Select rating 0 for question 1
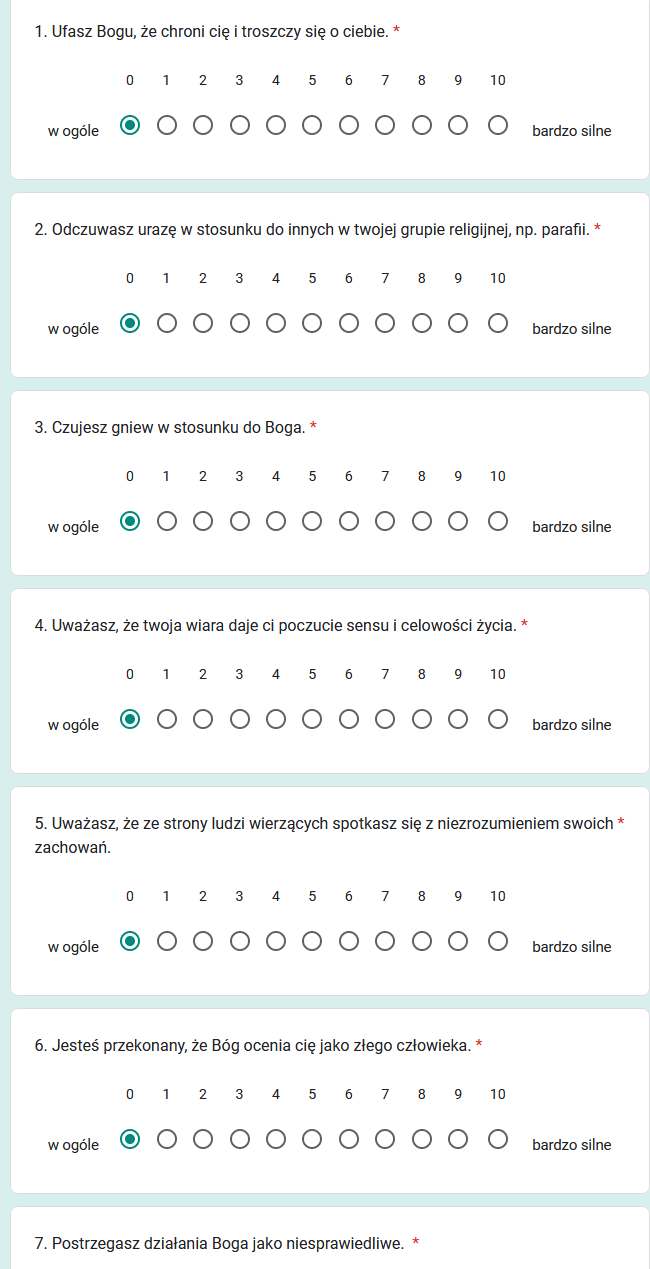650x1269 pixels. click(130, 125)
